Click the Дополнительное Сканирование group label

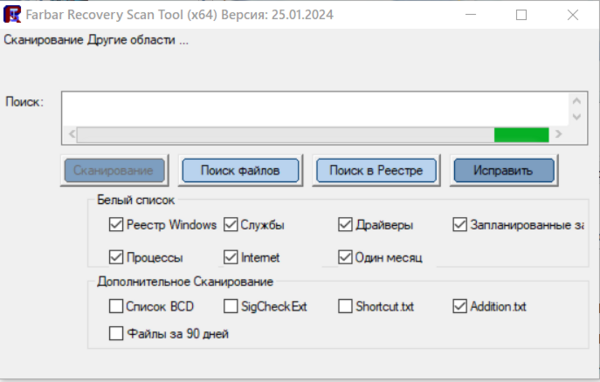click(x=185, y=282)
